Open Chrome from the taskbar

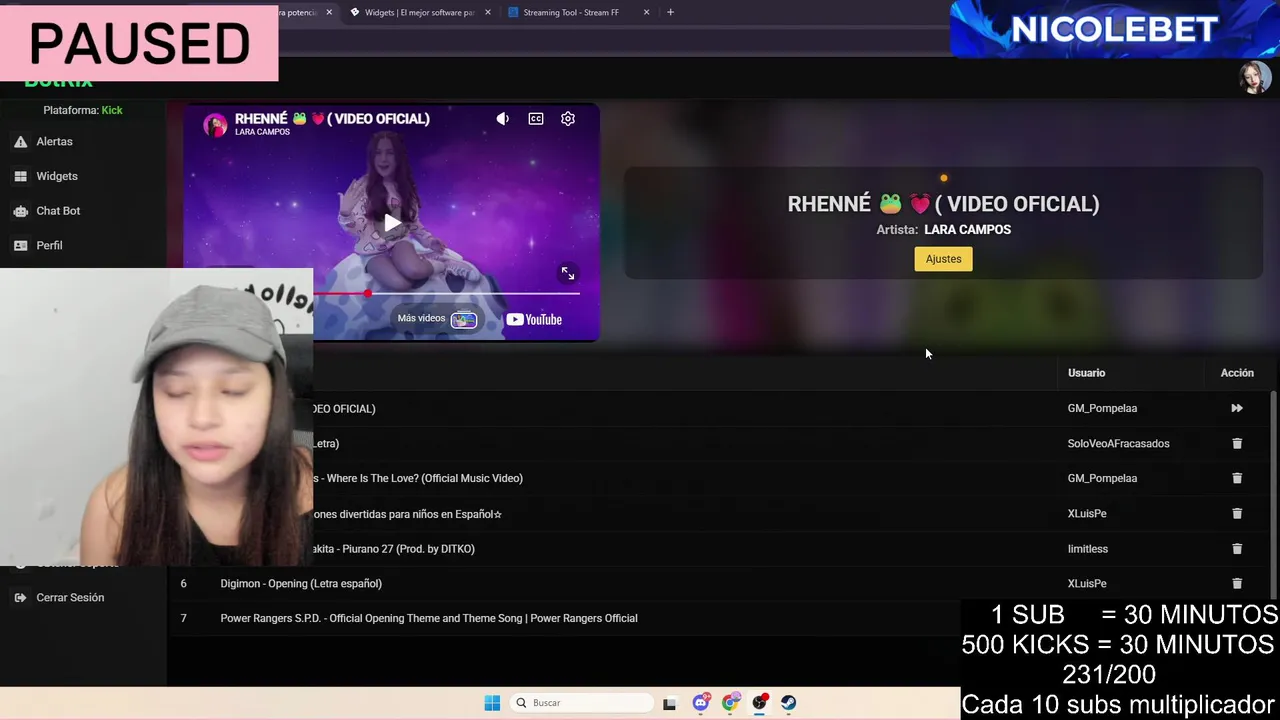tap(730, 703)
